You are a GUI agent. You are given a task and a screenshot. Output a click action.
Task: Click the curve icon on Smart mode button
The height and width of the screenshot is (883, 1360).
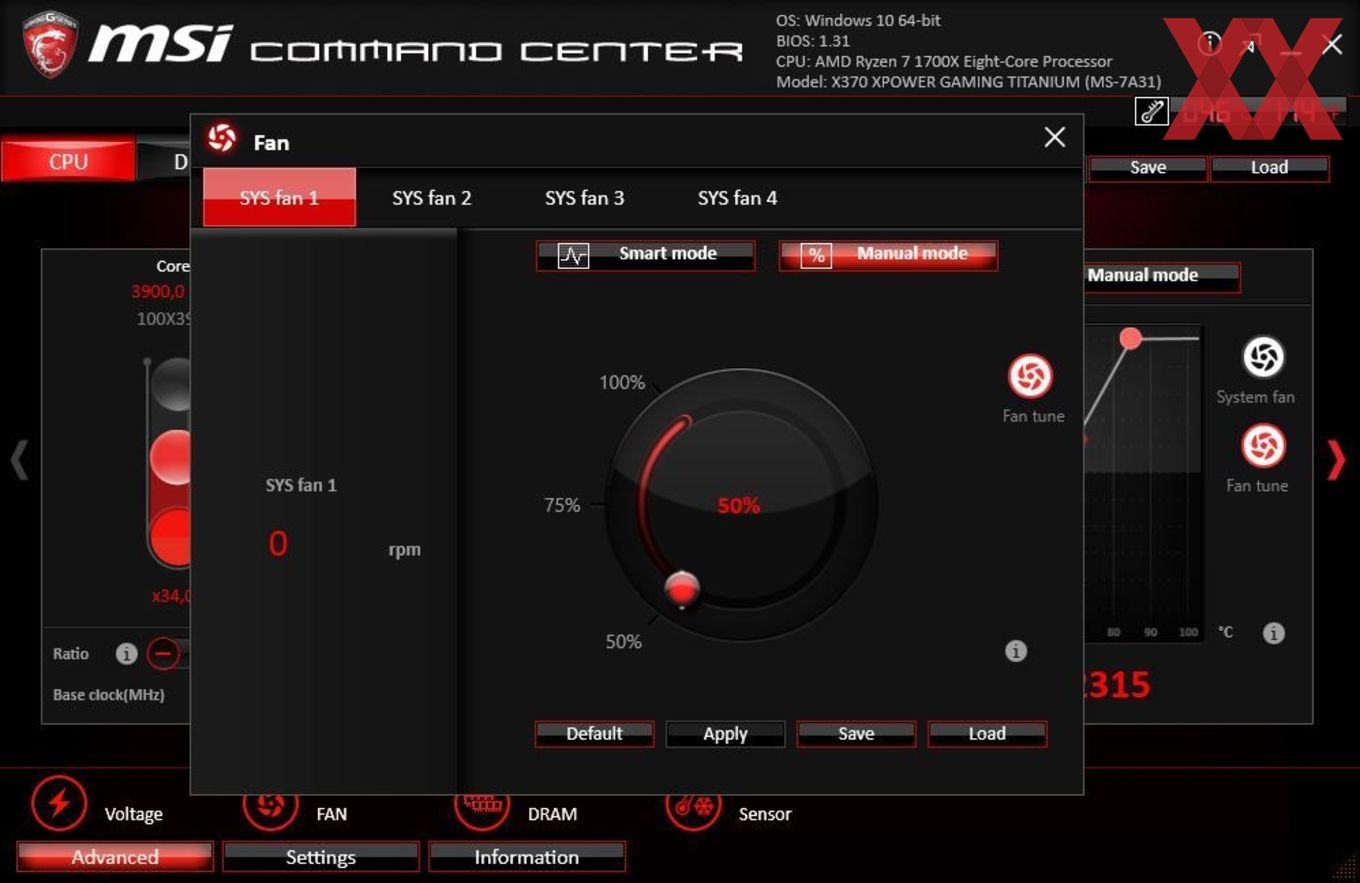coord(573,256)
